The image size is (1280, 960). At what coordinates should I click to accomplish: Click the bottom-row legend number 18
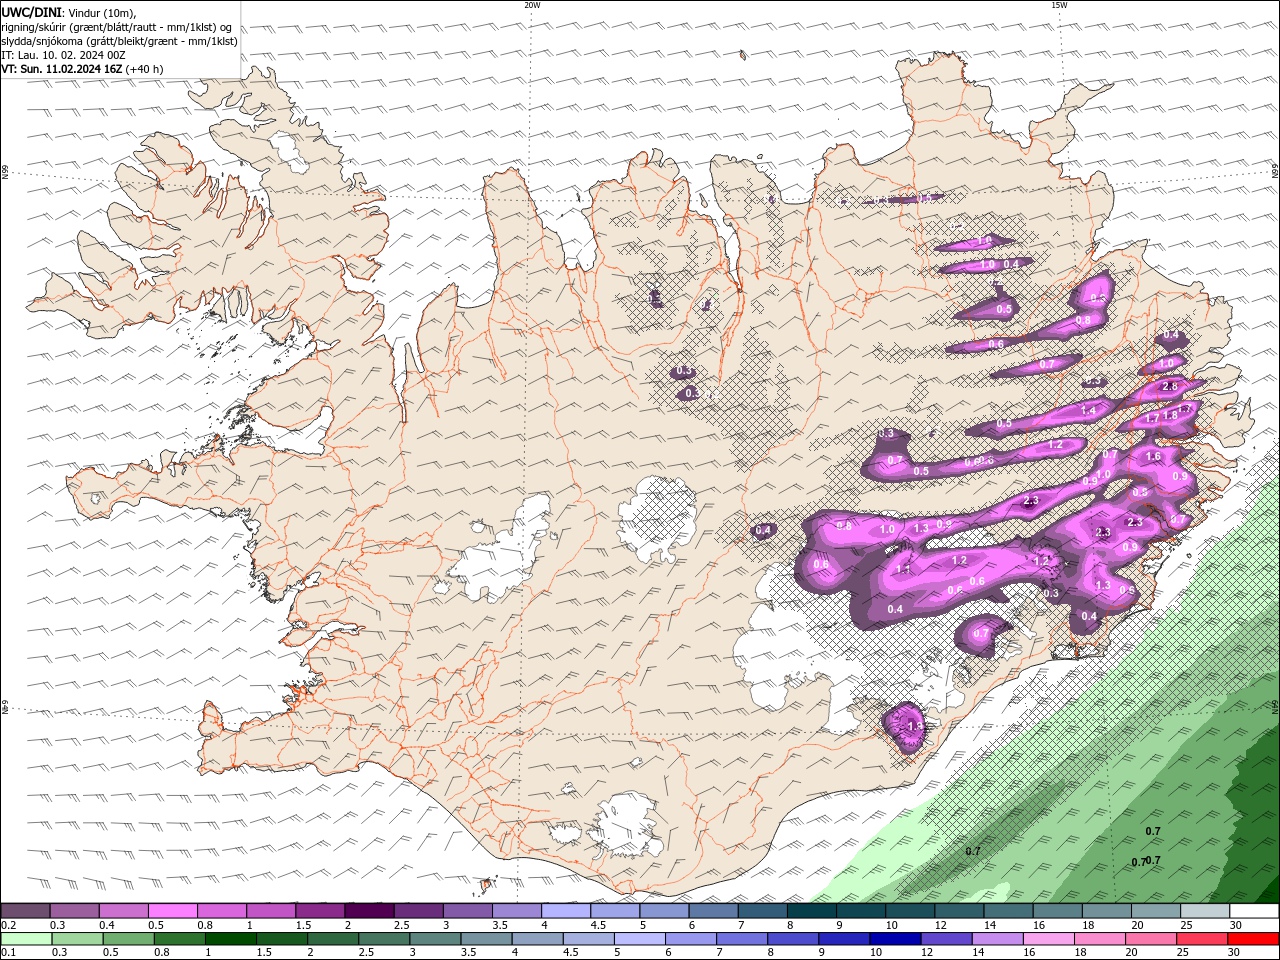(x=1079, y=953)
